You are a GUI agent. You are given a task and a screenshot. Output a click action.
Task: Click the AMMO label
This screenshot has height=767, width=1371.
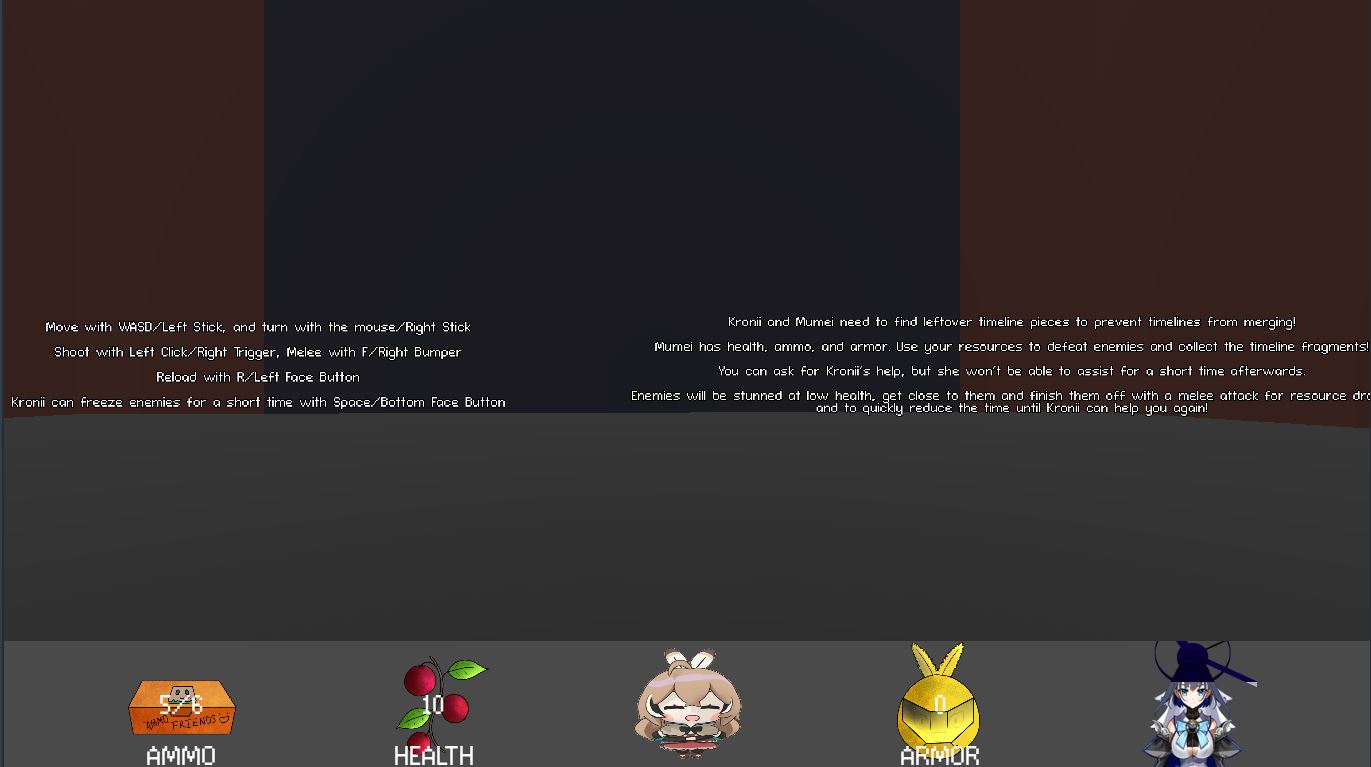(181, 756)
